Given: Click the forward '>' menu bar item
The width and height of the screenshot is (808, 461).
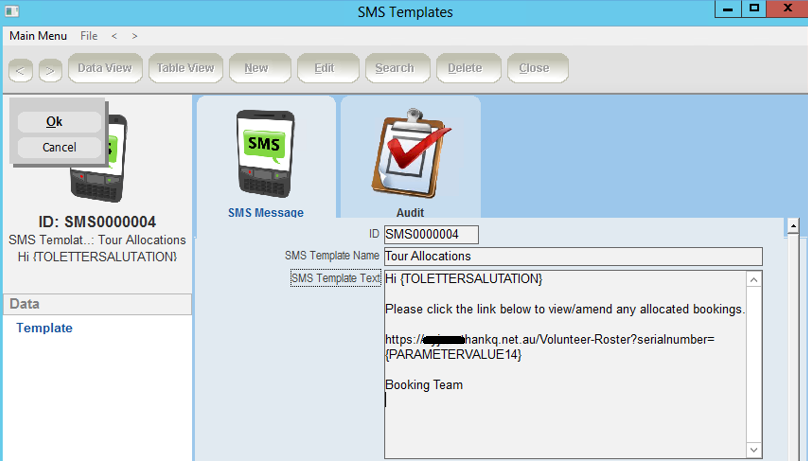Looking at the screenshot, I should (135, 36).
